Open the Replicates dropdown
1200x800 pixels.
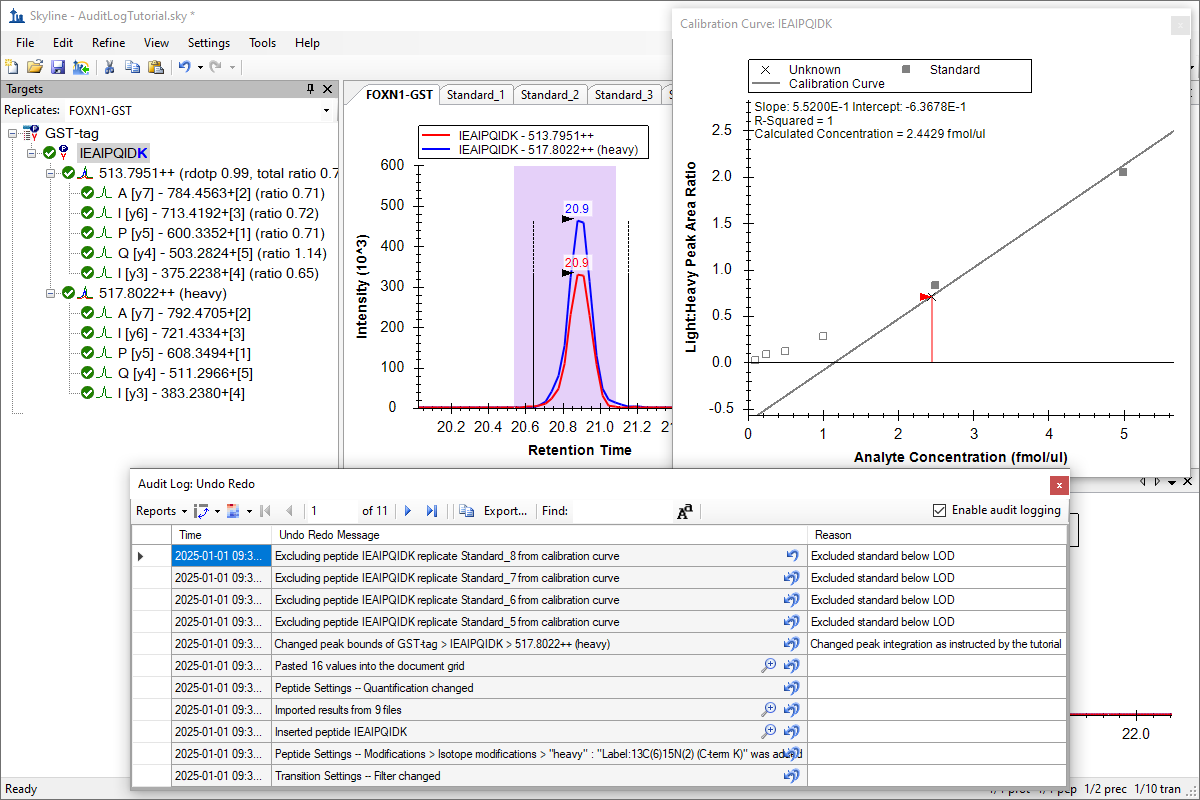pos(326,110)
